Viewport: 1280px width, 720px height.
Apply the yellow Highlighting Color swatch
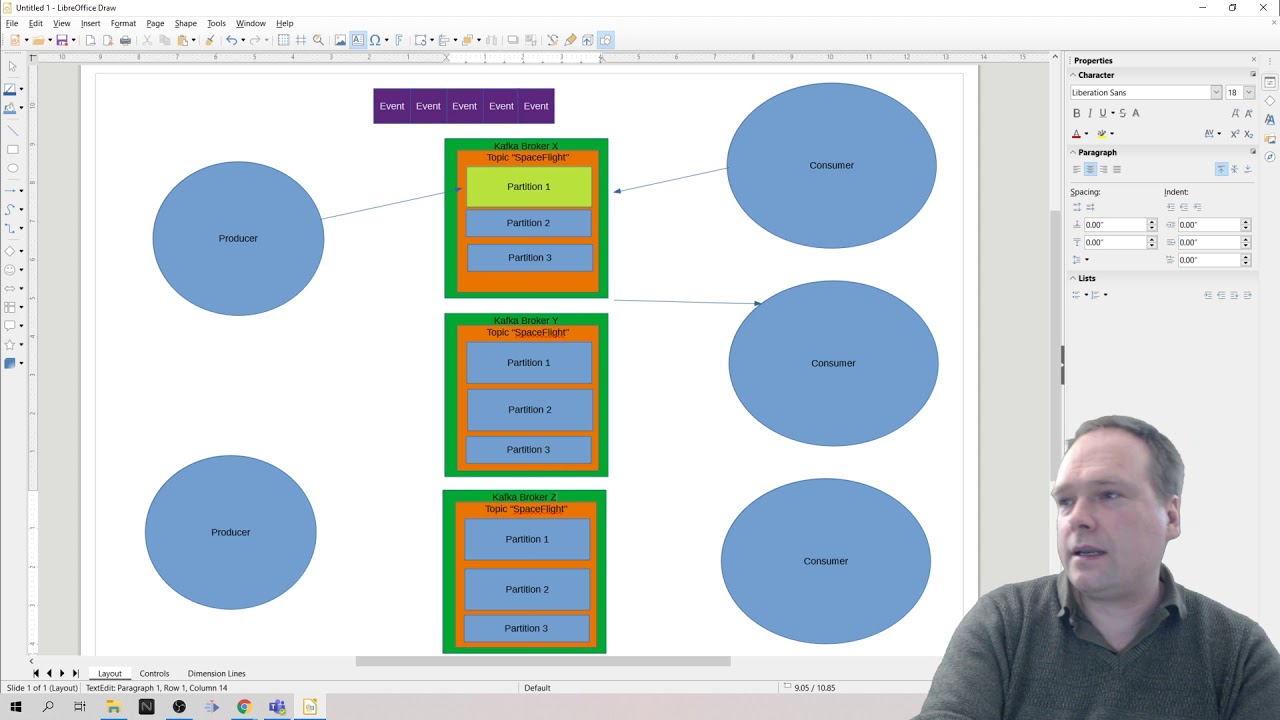1102,134
